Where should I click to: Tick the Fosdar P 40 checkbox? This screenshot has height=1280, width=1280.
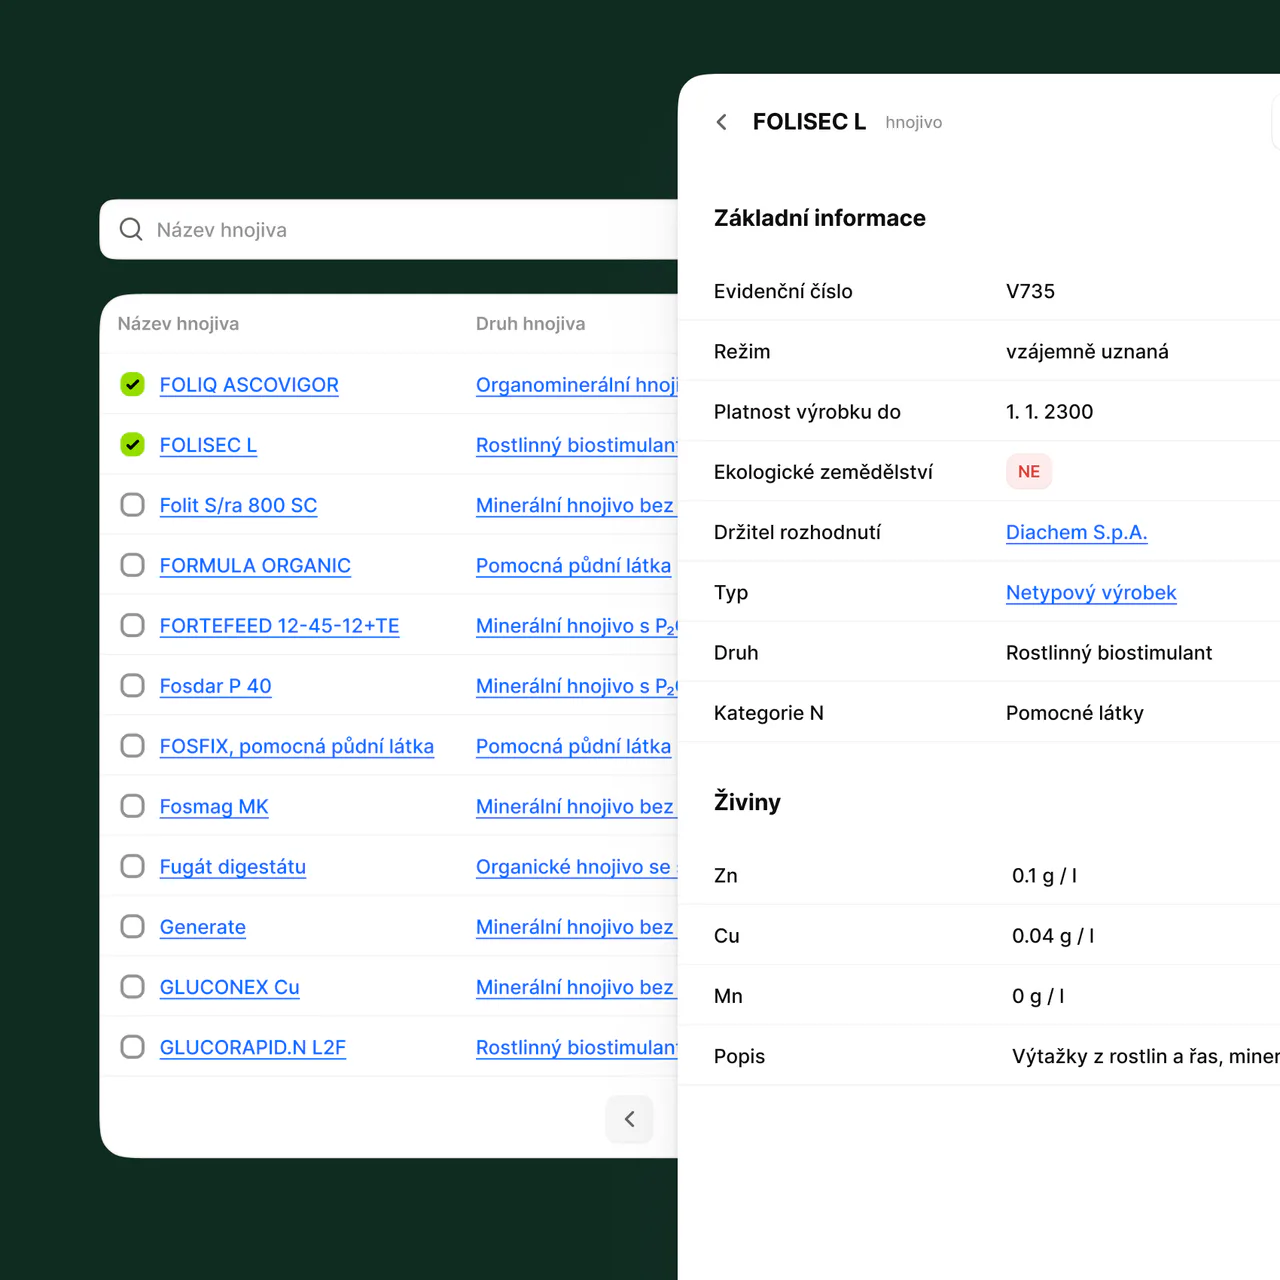(x=132, y=685)
